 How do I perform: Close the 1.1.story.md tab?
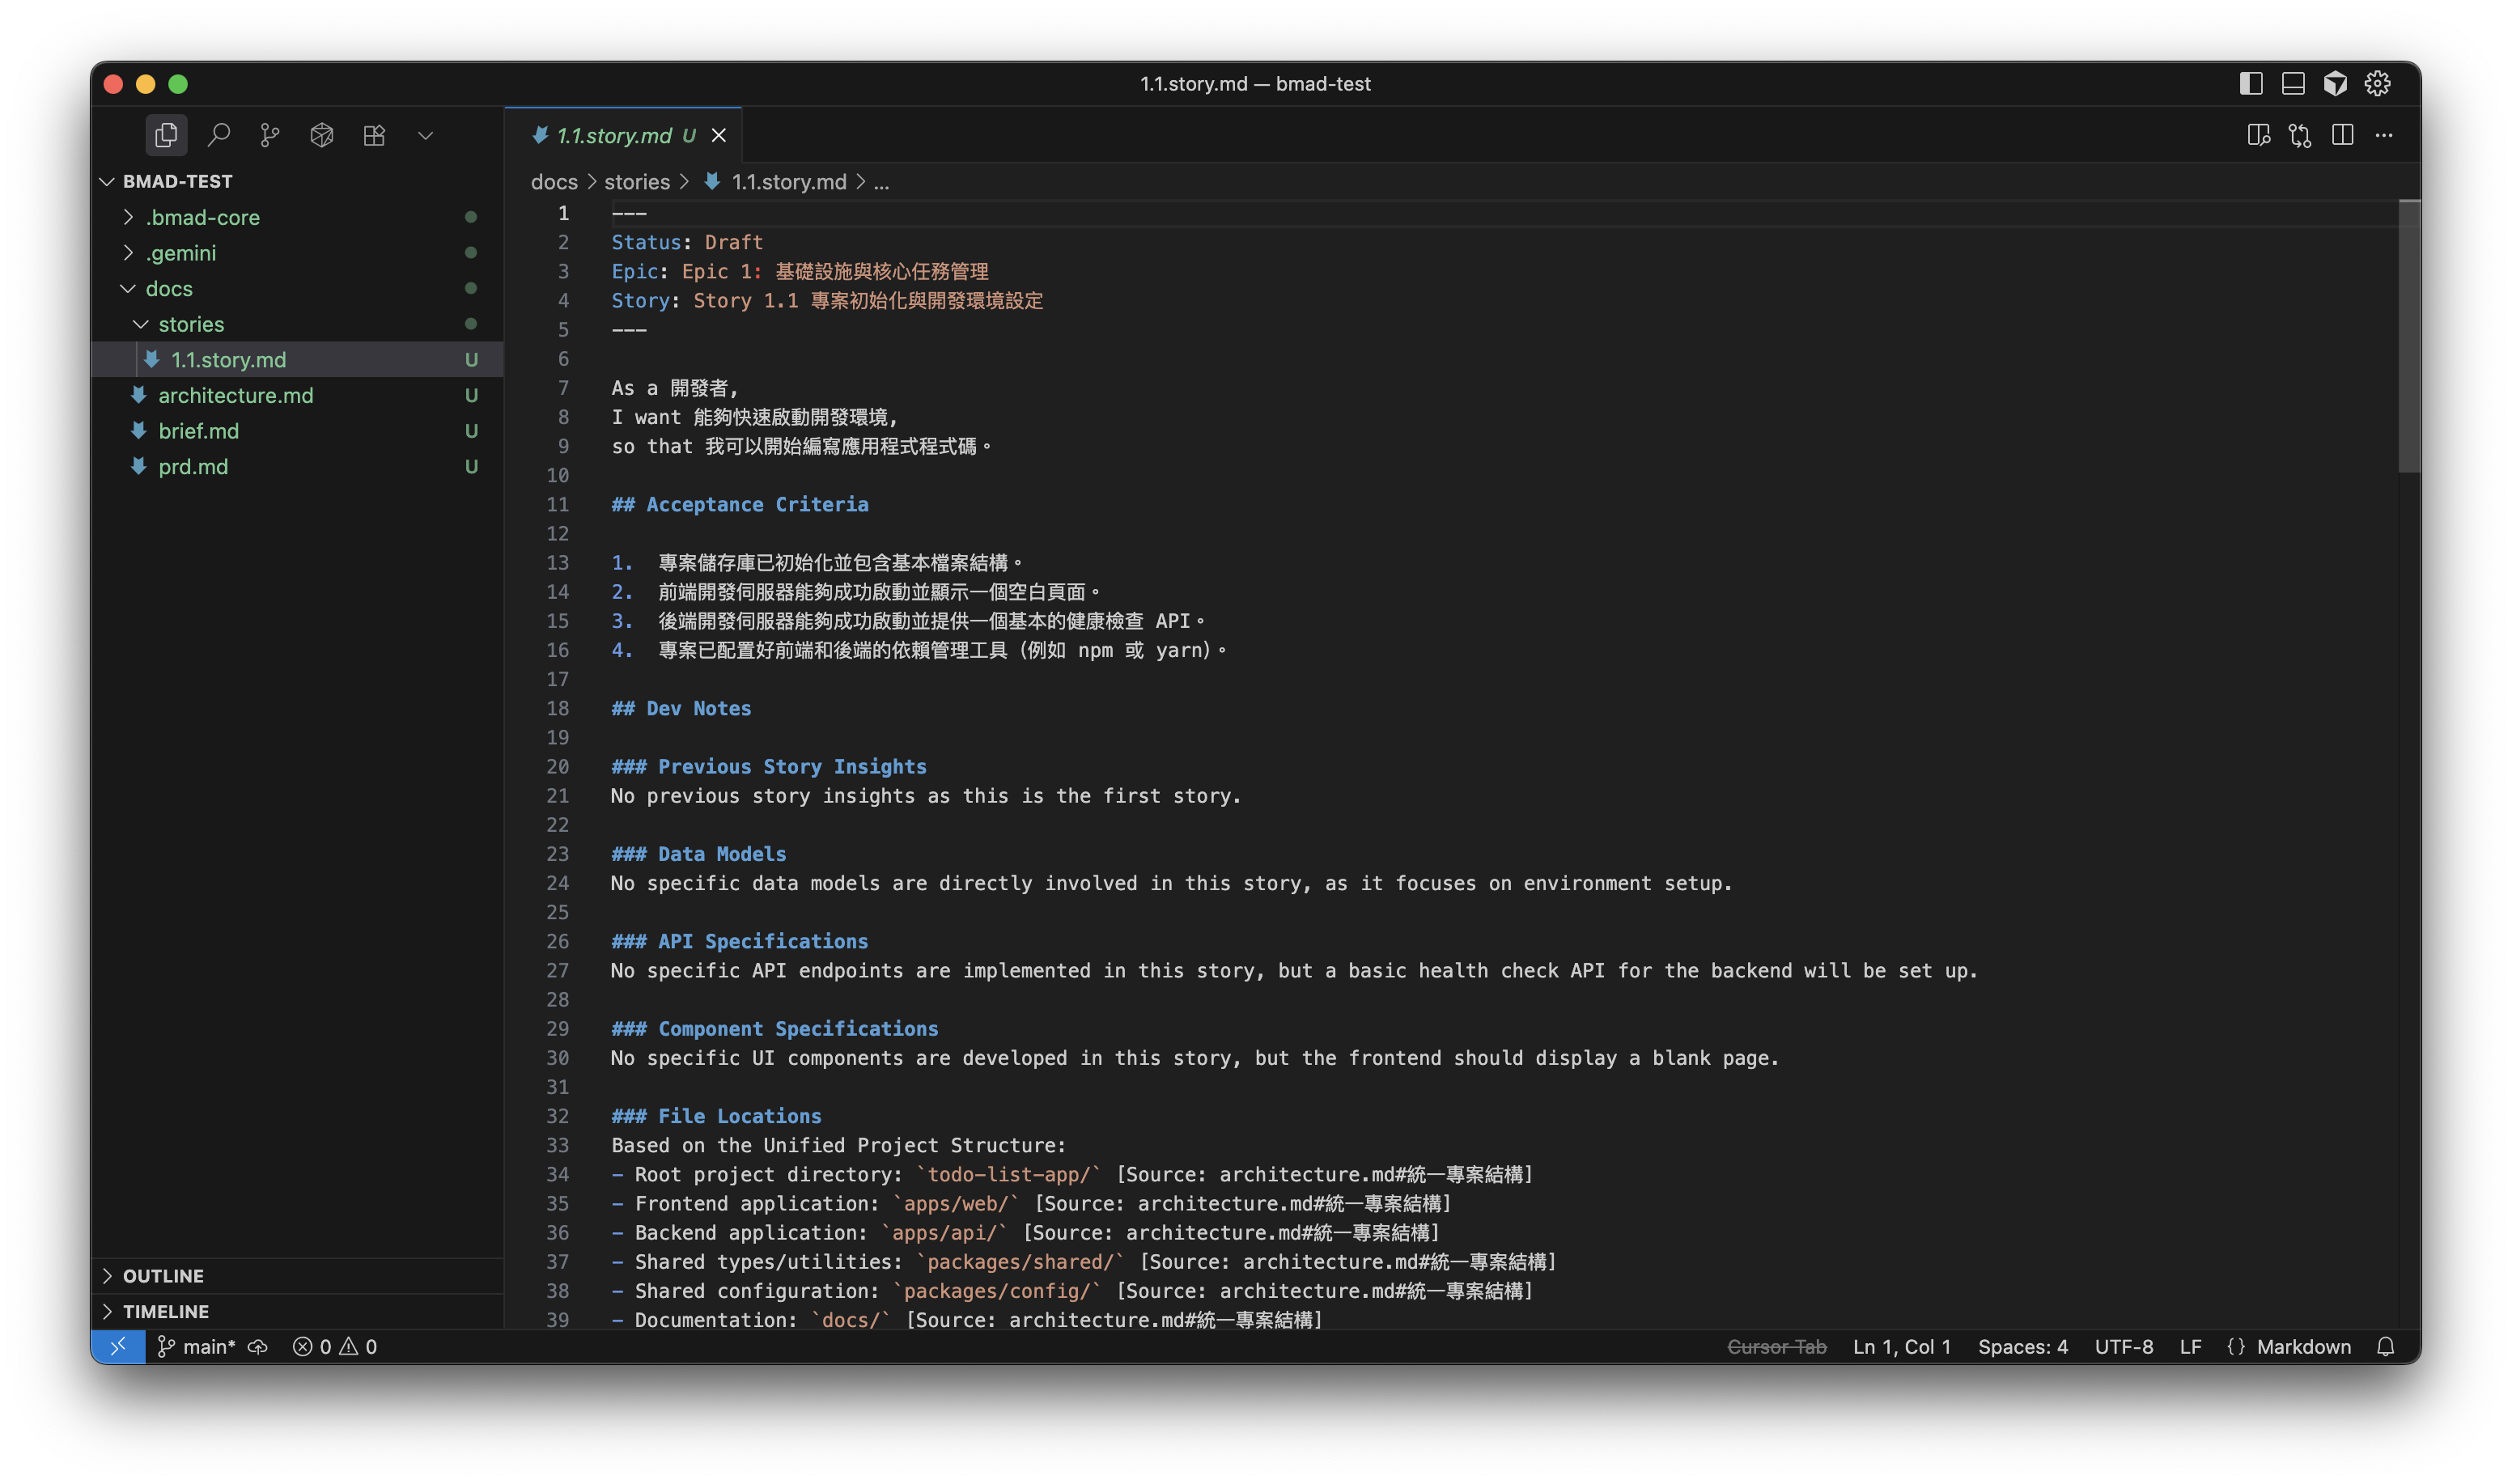pyautogui.click(x=719, y=135)
